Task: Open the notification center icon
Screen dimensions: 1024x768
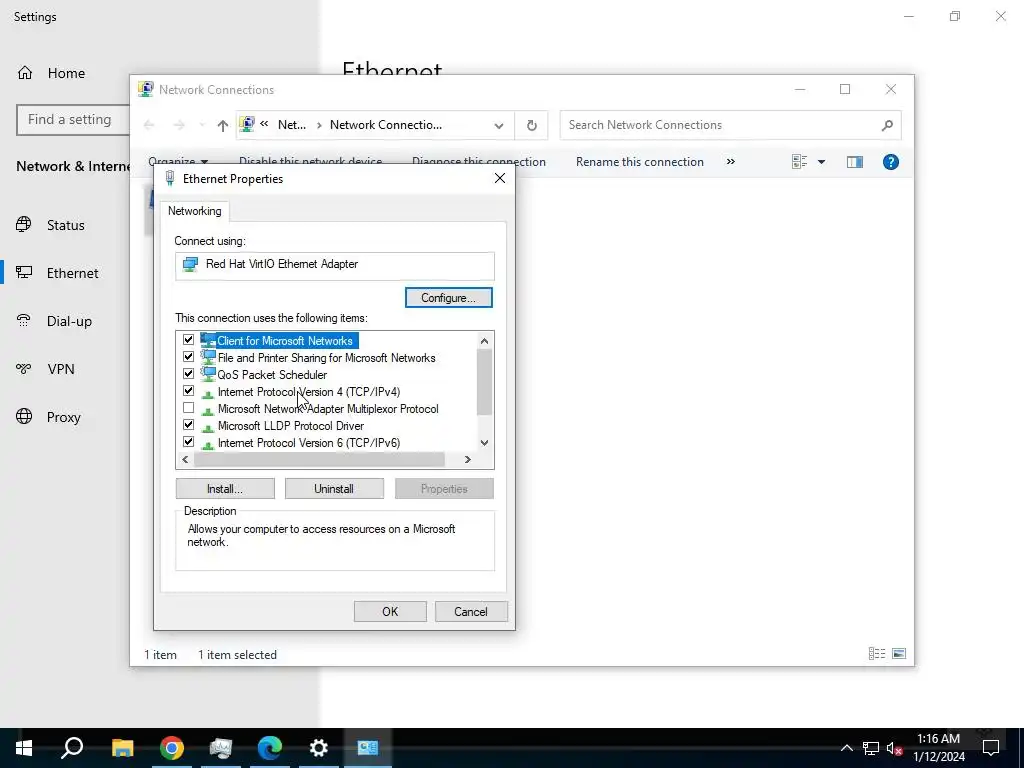Action: coord(991,748)
